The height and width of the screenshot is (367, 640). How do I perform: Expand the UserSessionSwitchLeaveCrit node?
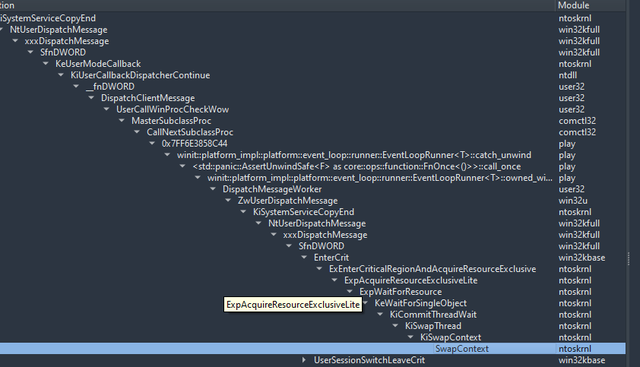(304, 360)
